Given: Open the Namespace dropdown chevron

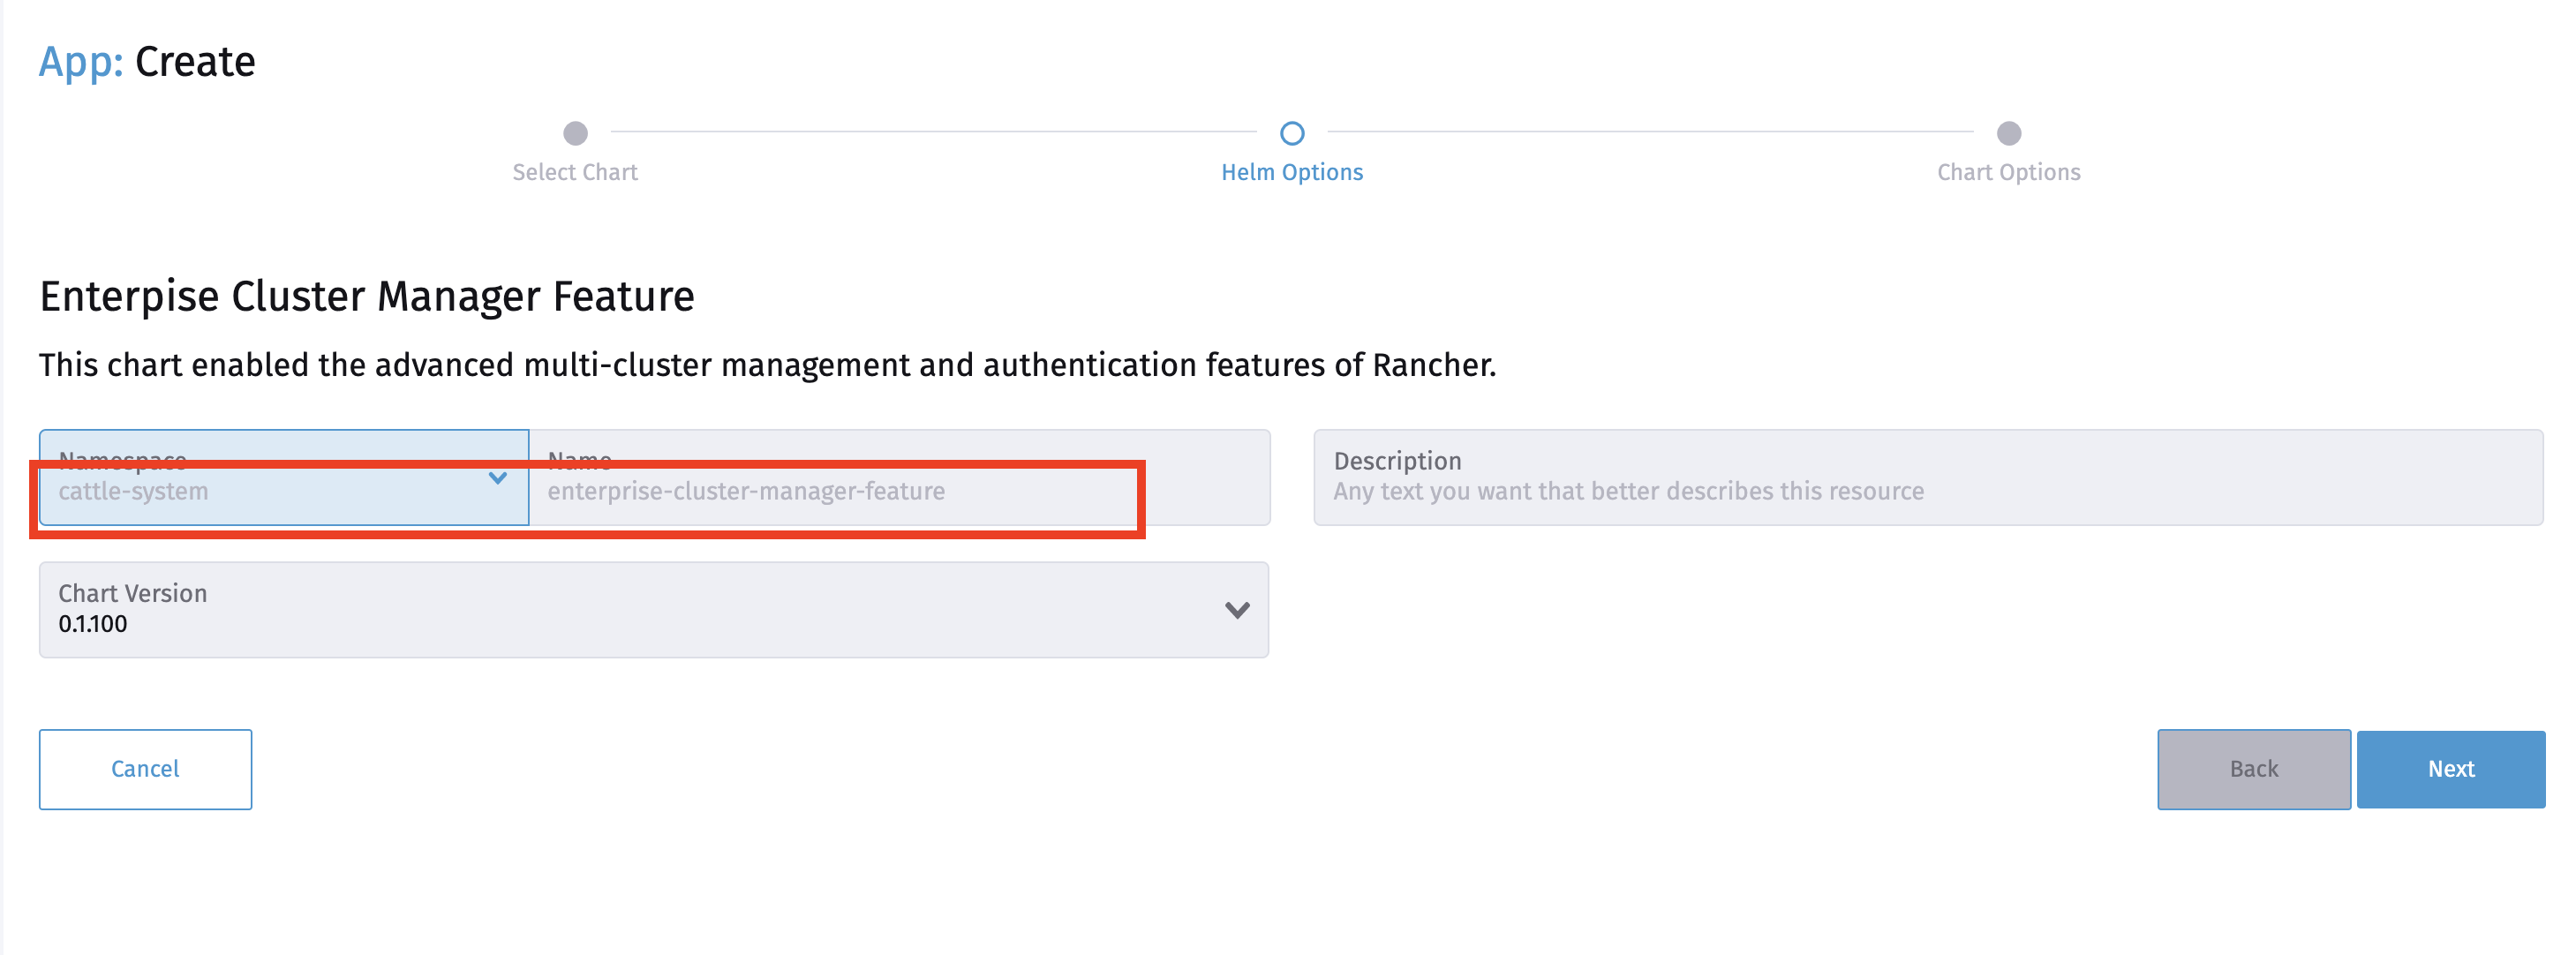Looking at the screenshot, I should [x=498, y=480].
